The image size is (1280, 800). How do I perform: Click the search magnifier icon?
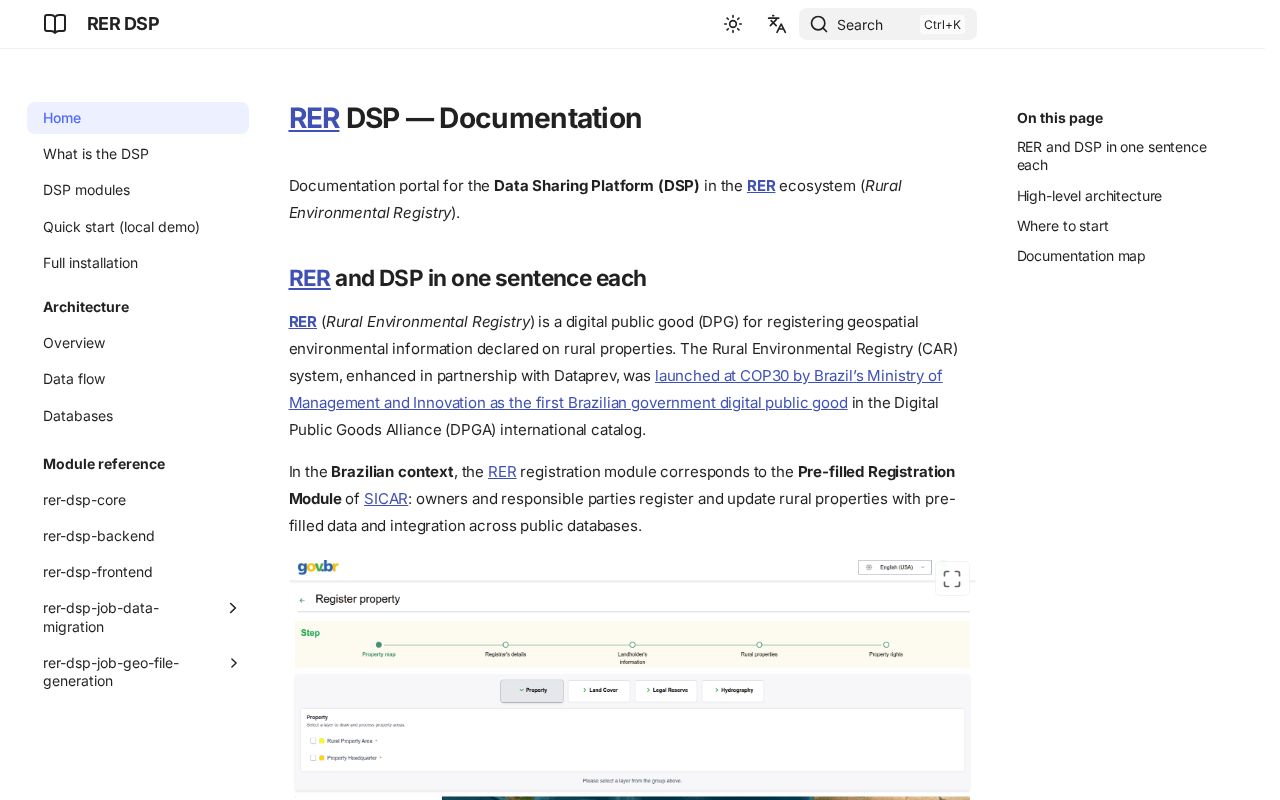point(819,24)
